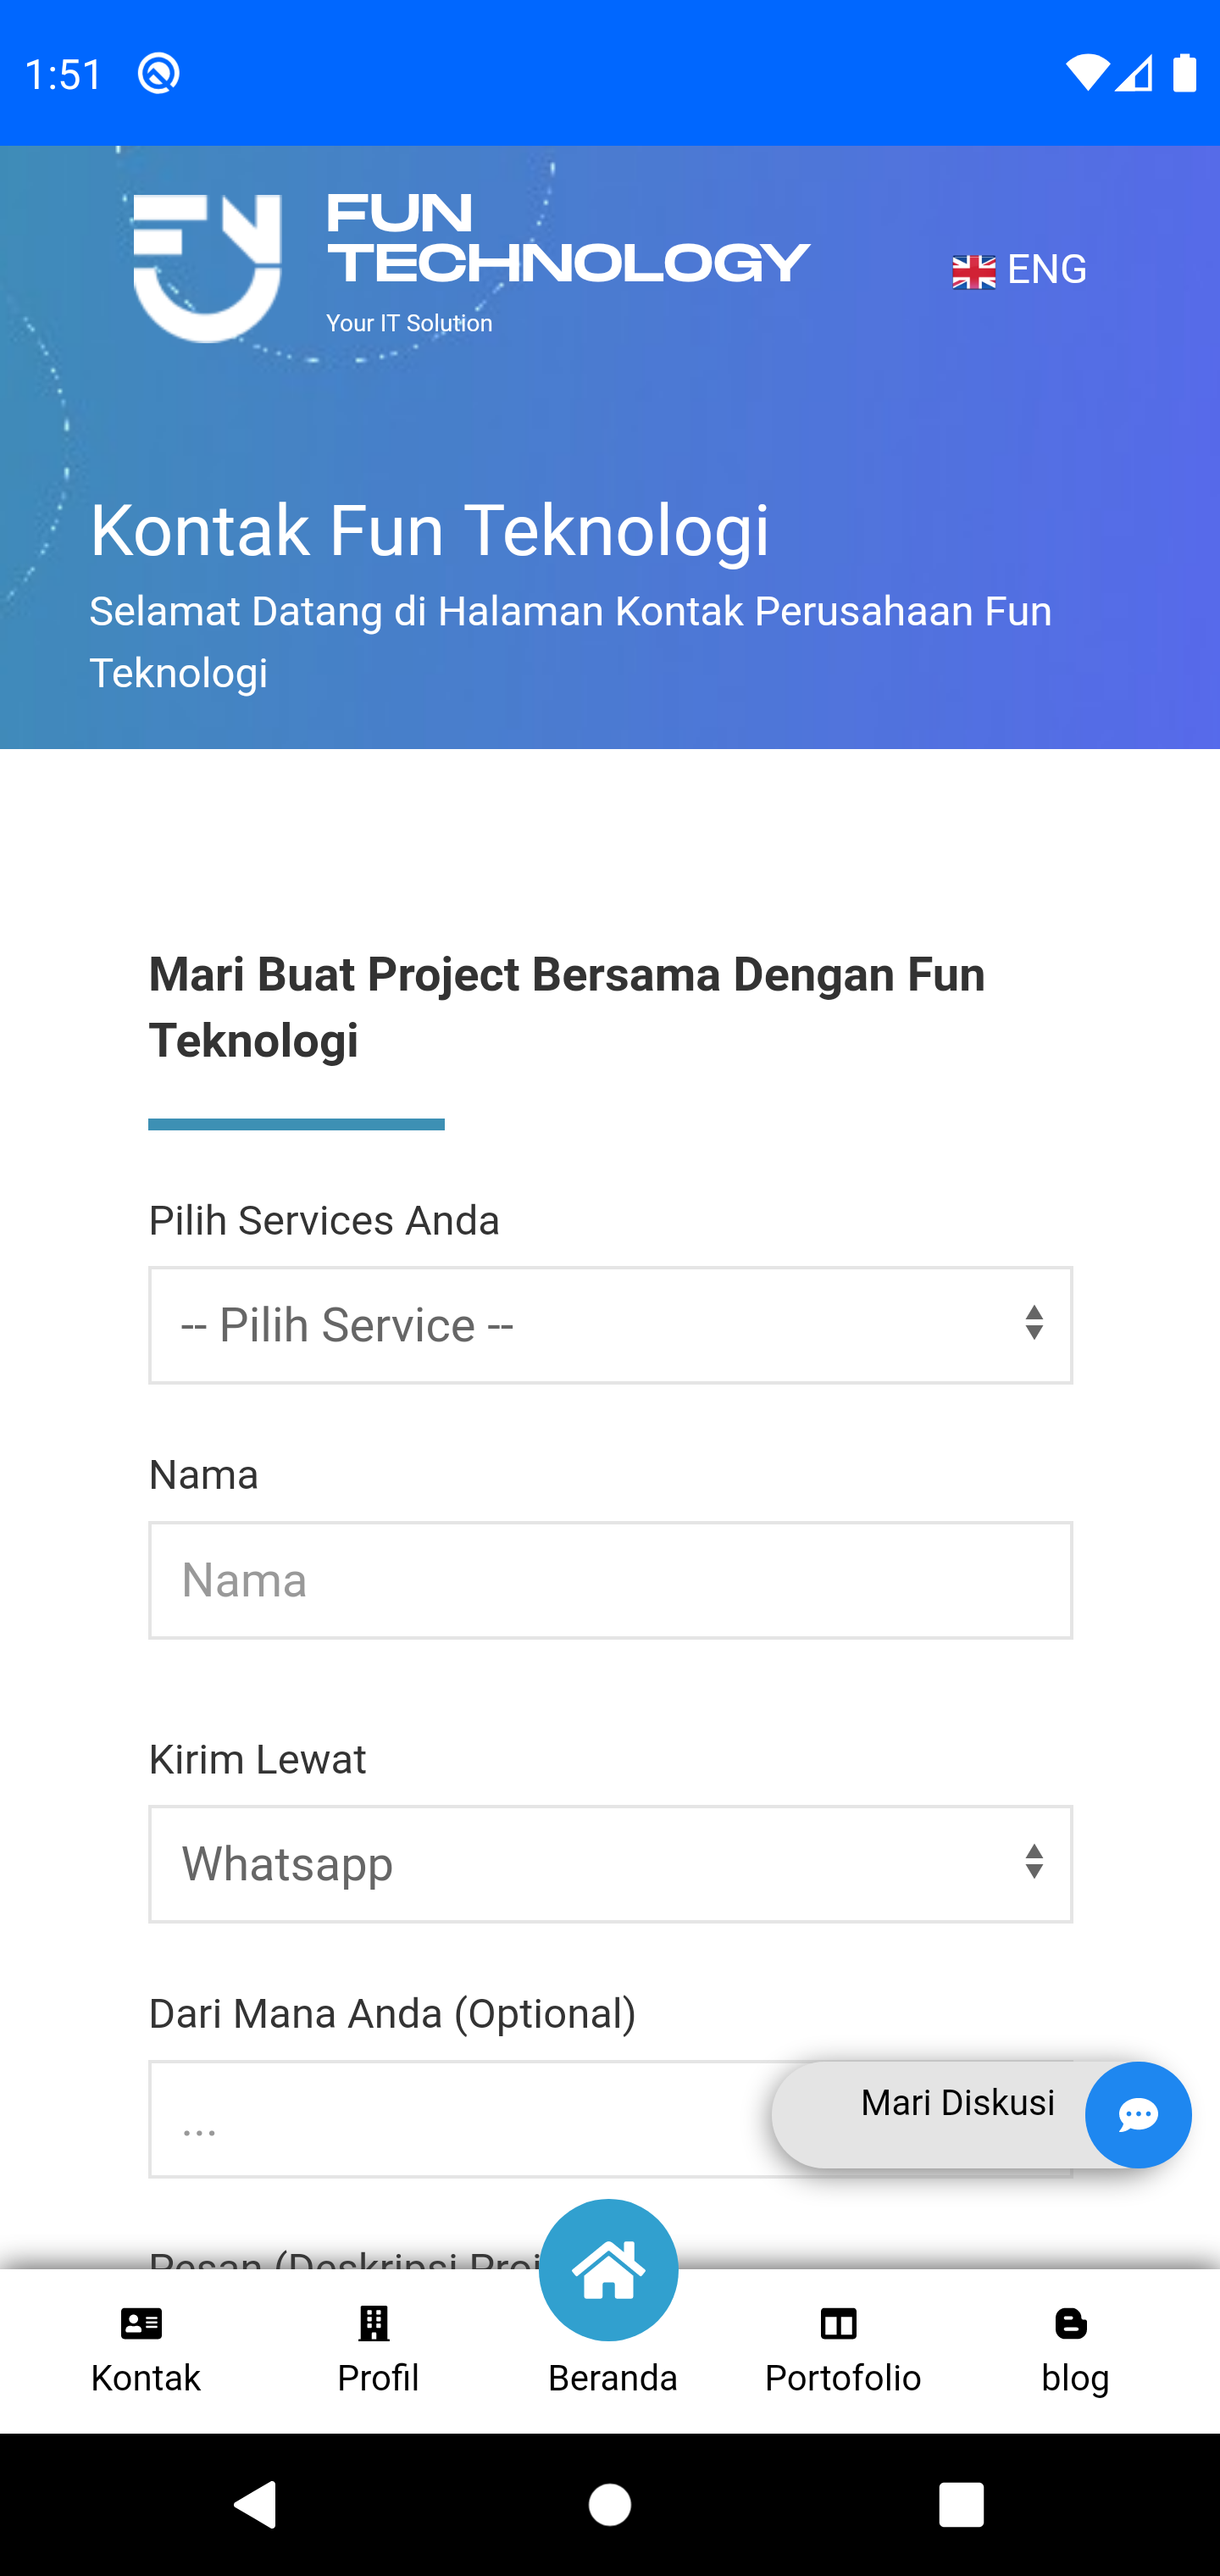The width and height of the screenshot is (1220, 2576).
Task: Switch language via UK flag icon
Action: point(973,271)
